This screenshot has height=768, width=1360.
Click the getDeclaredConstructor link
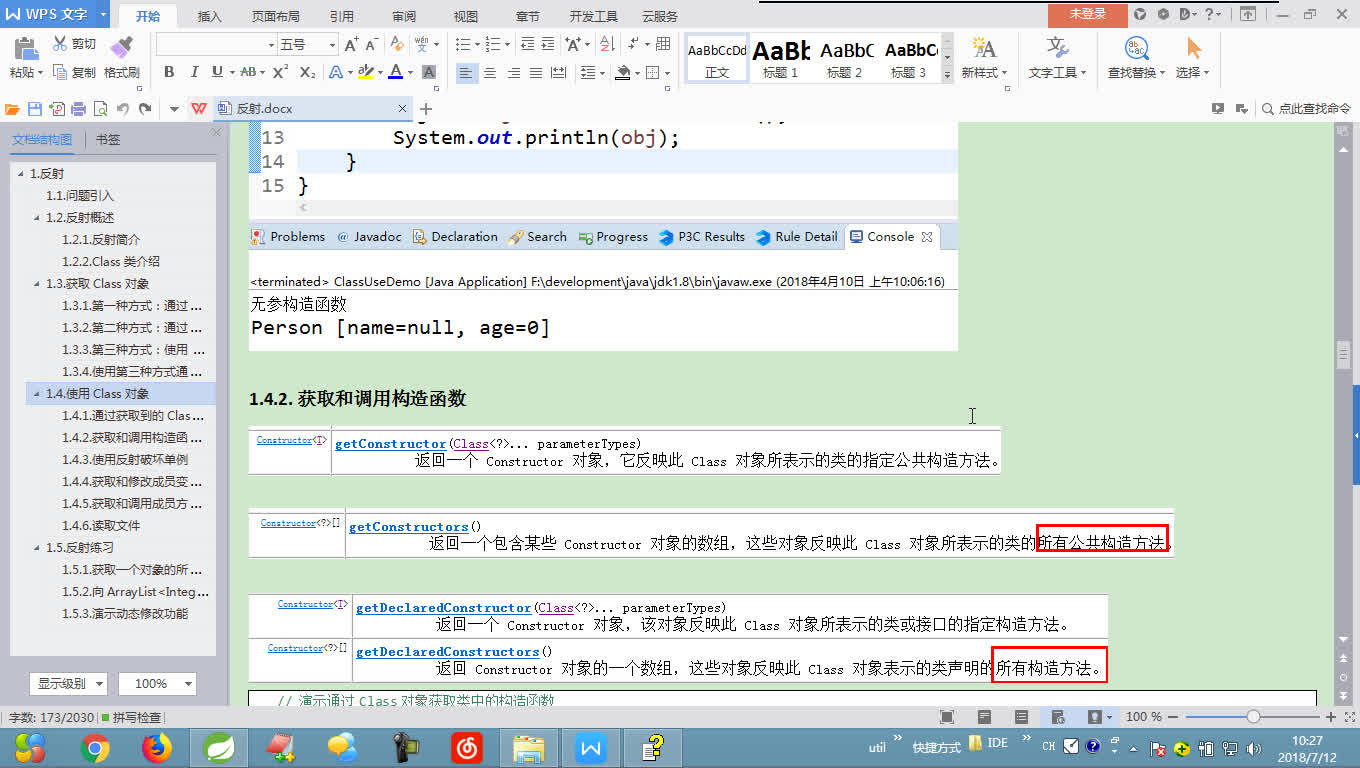click(444, 608)
